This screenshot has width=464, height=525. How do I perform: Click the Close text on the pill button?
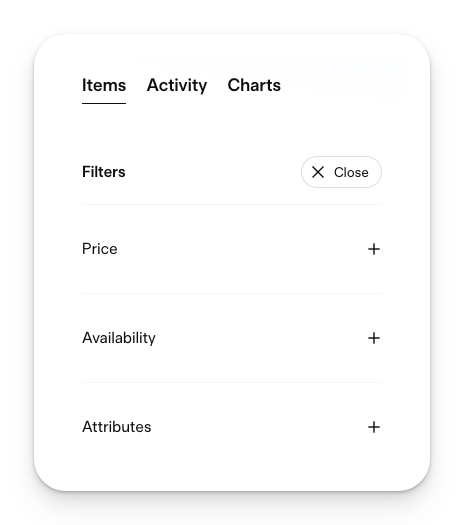(x=351, y=172)
